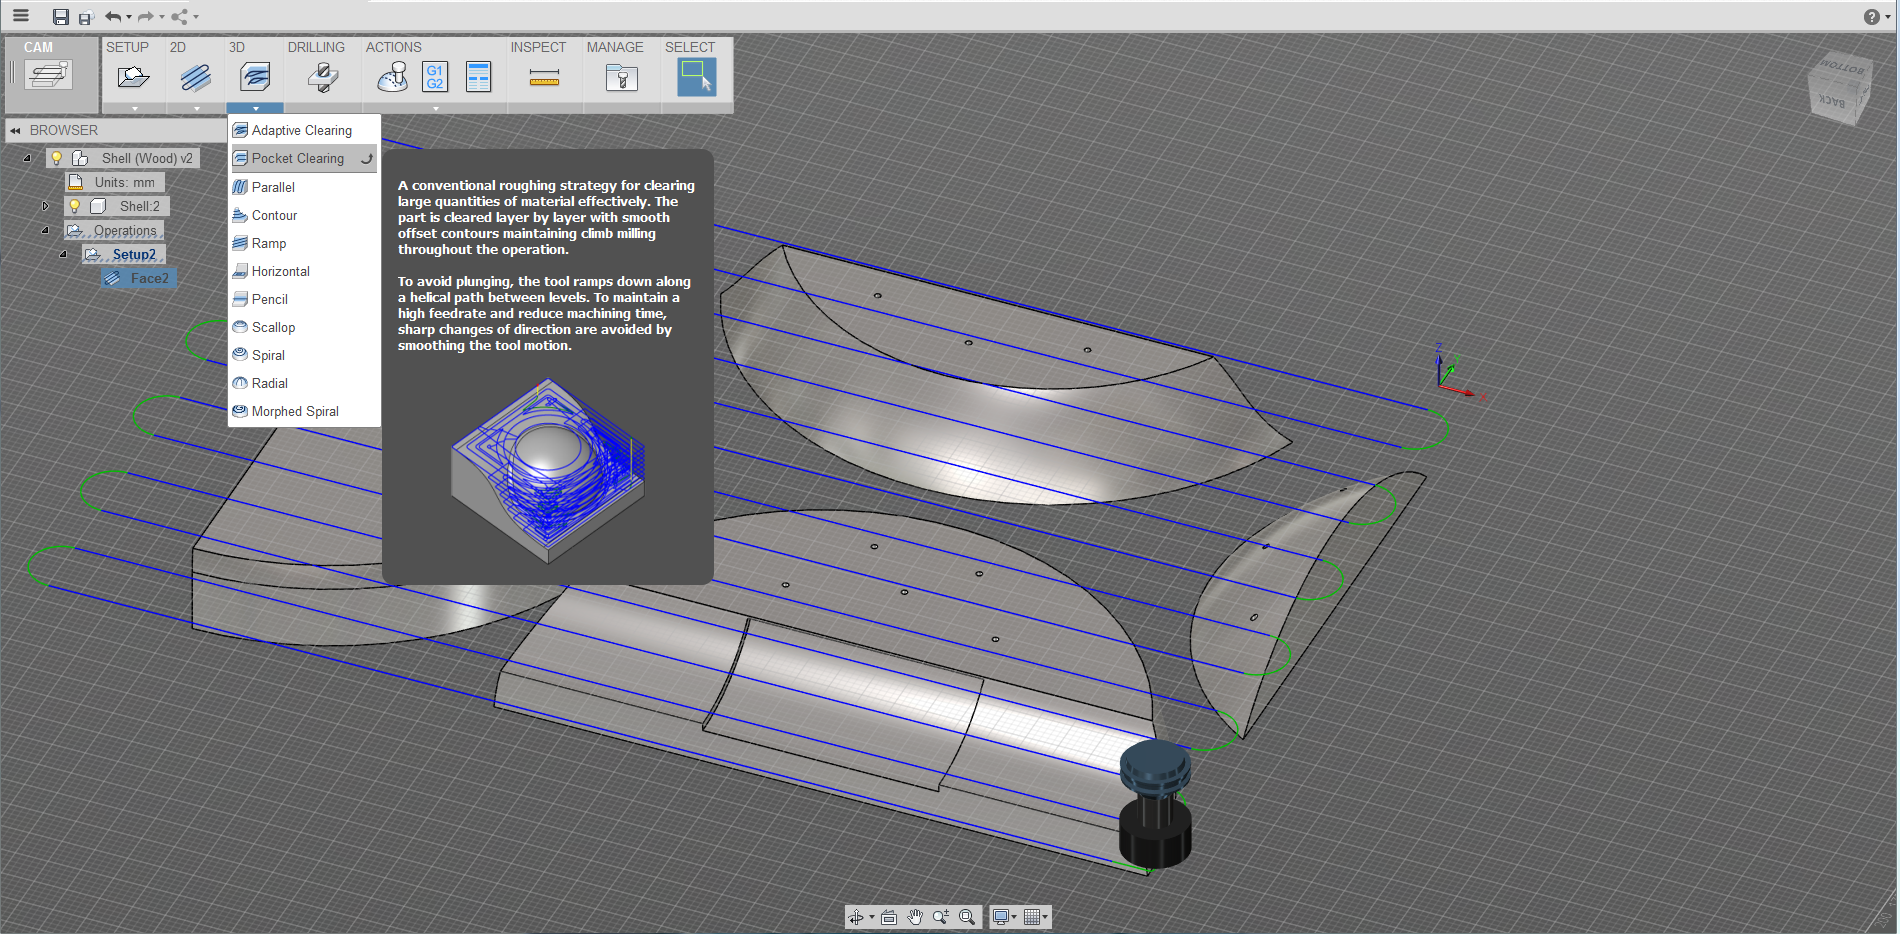
Task: Click the Operations folder label
Action: tap(125, 230)
